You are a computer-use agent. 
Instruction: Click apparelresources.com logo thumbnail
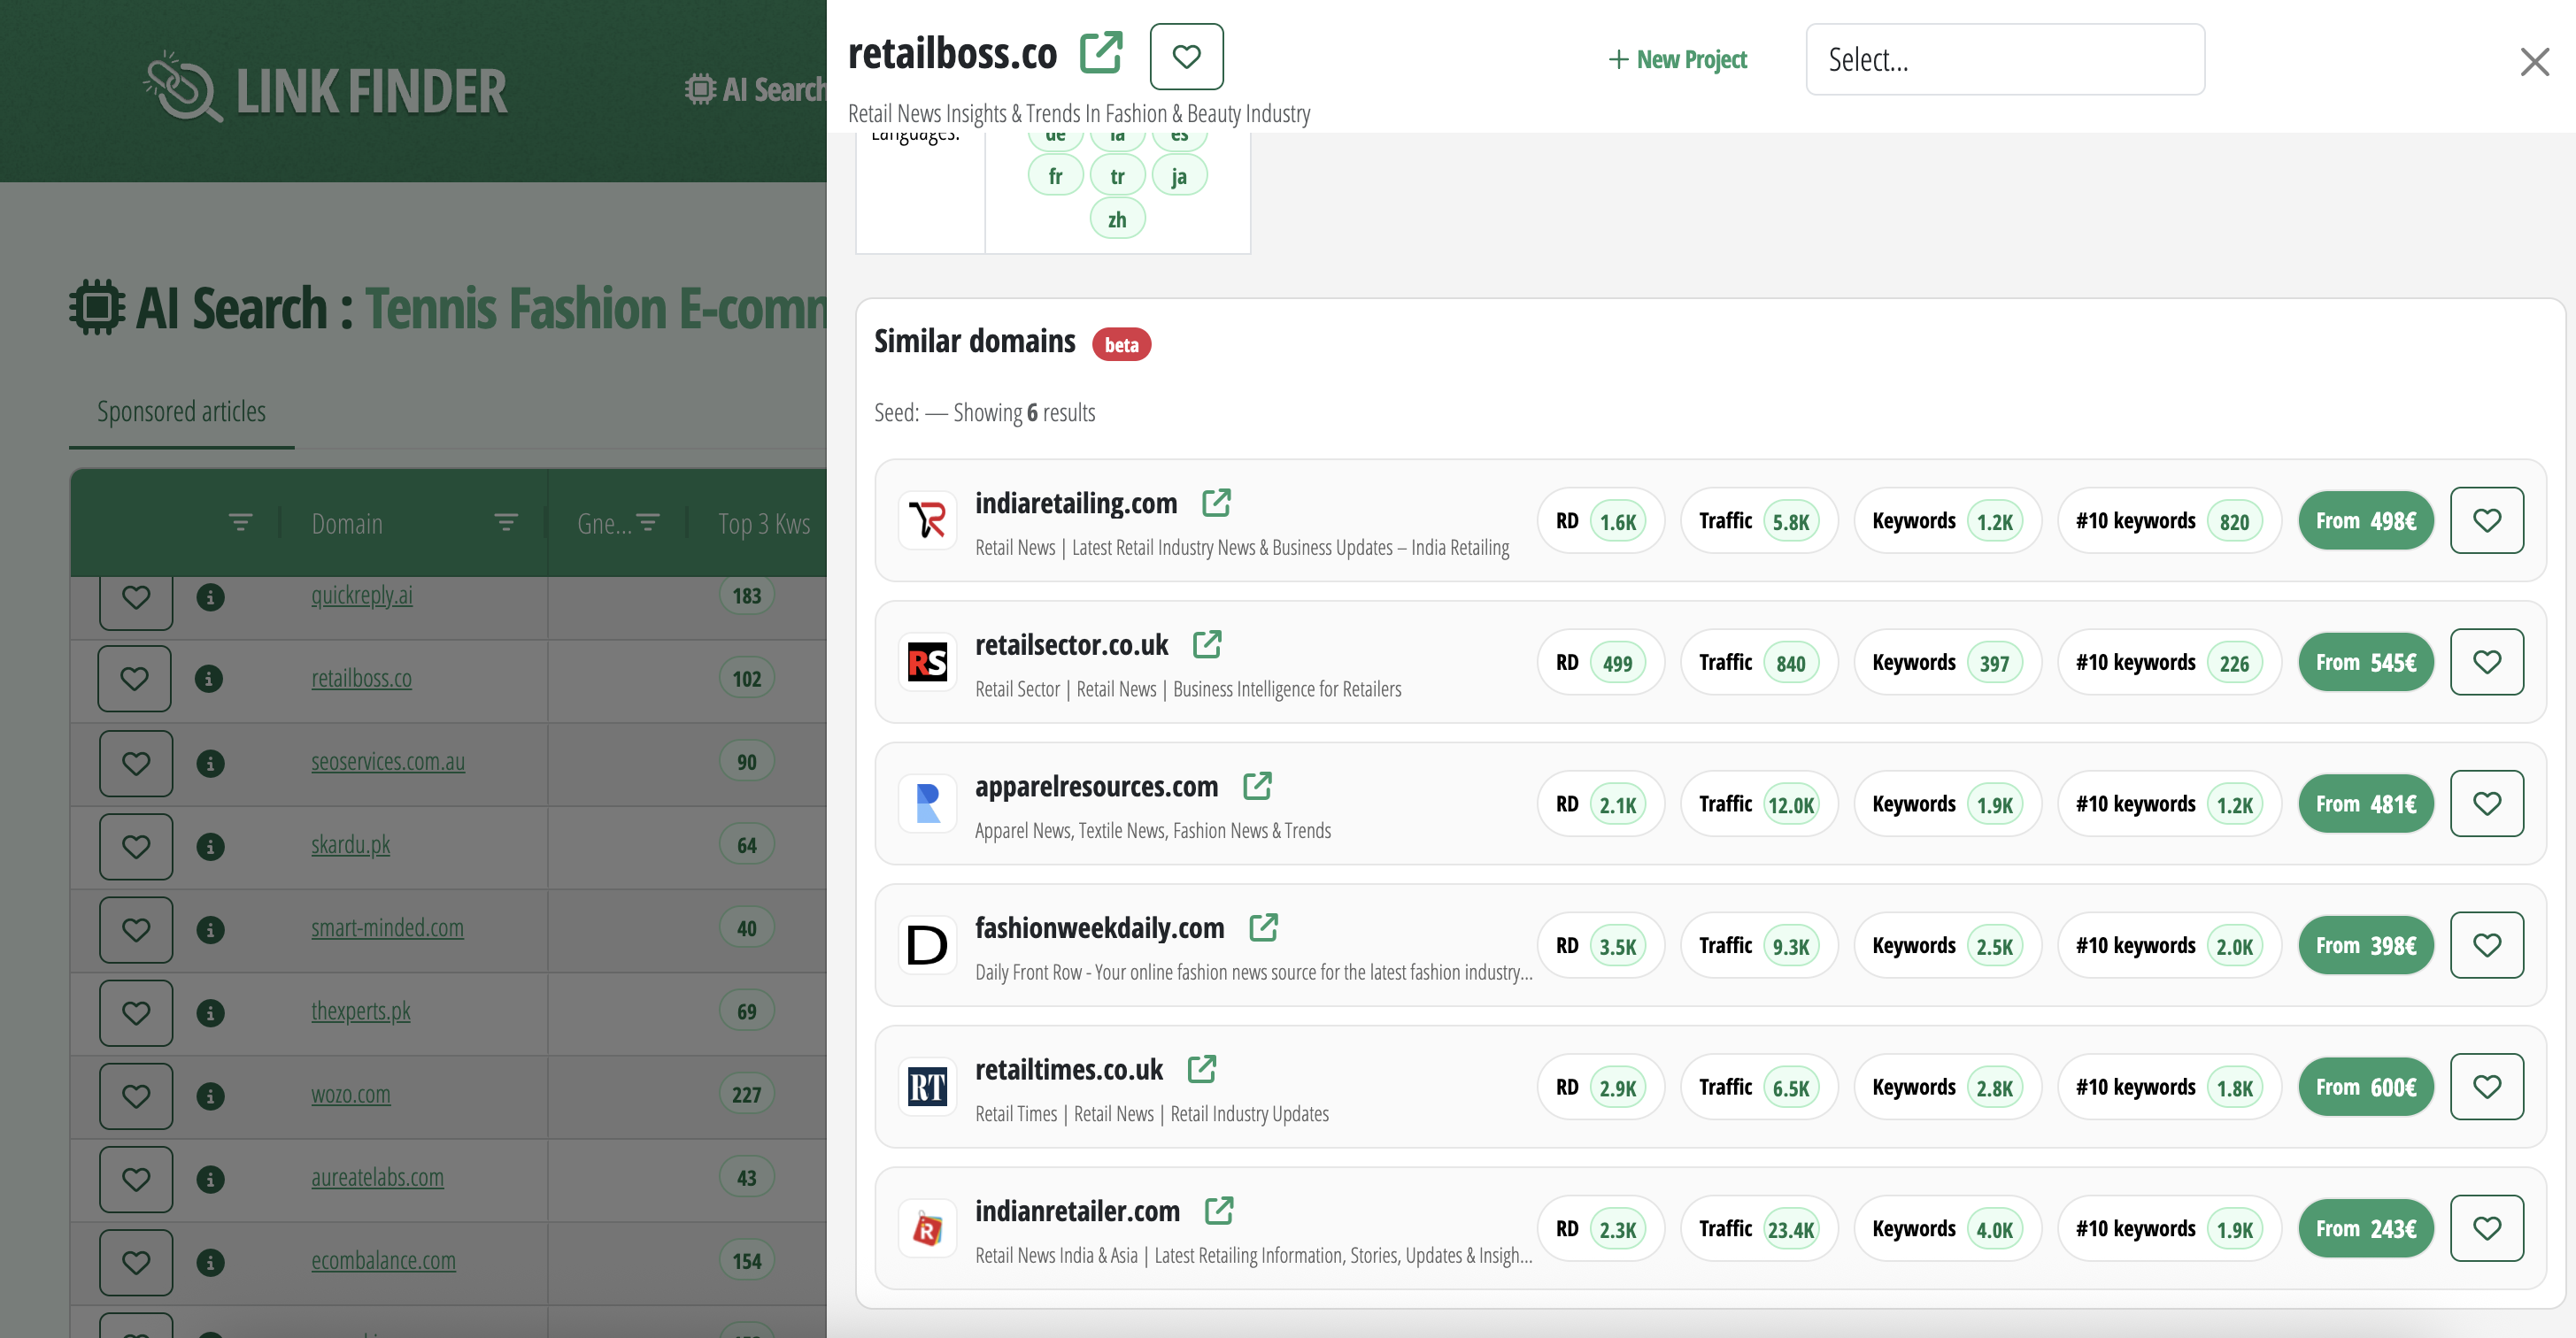(x=927, y=803)
